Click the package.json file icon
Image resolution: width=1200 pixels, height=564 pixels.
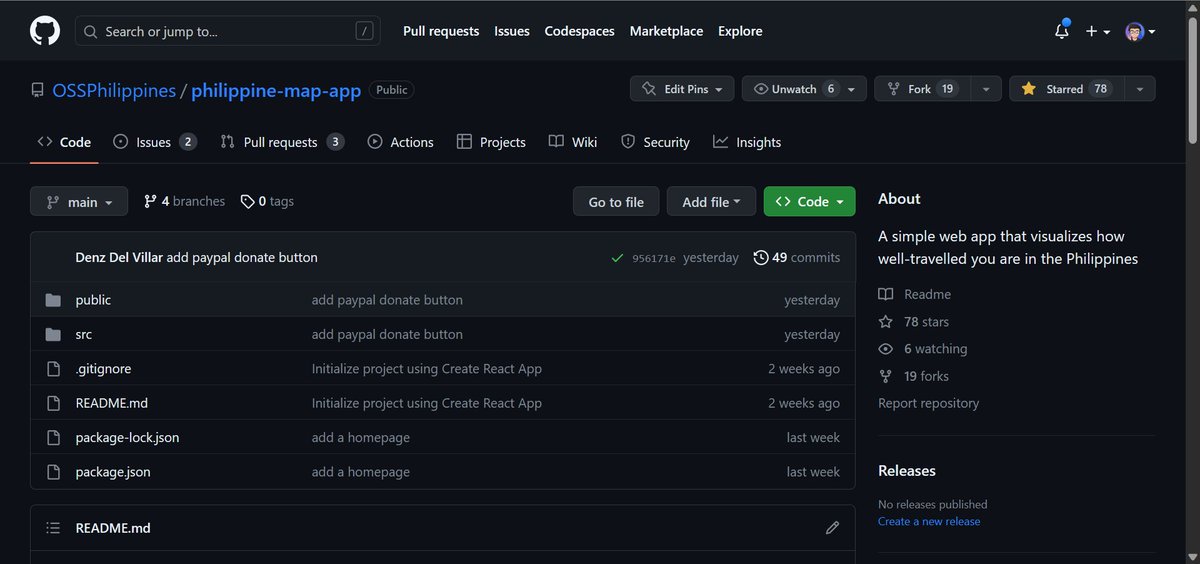54,471
